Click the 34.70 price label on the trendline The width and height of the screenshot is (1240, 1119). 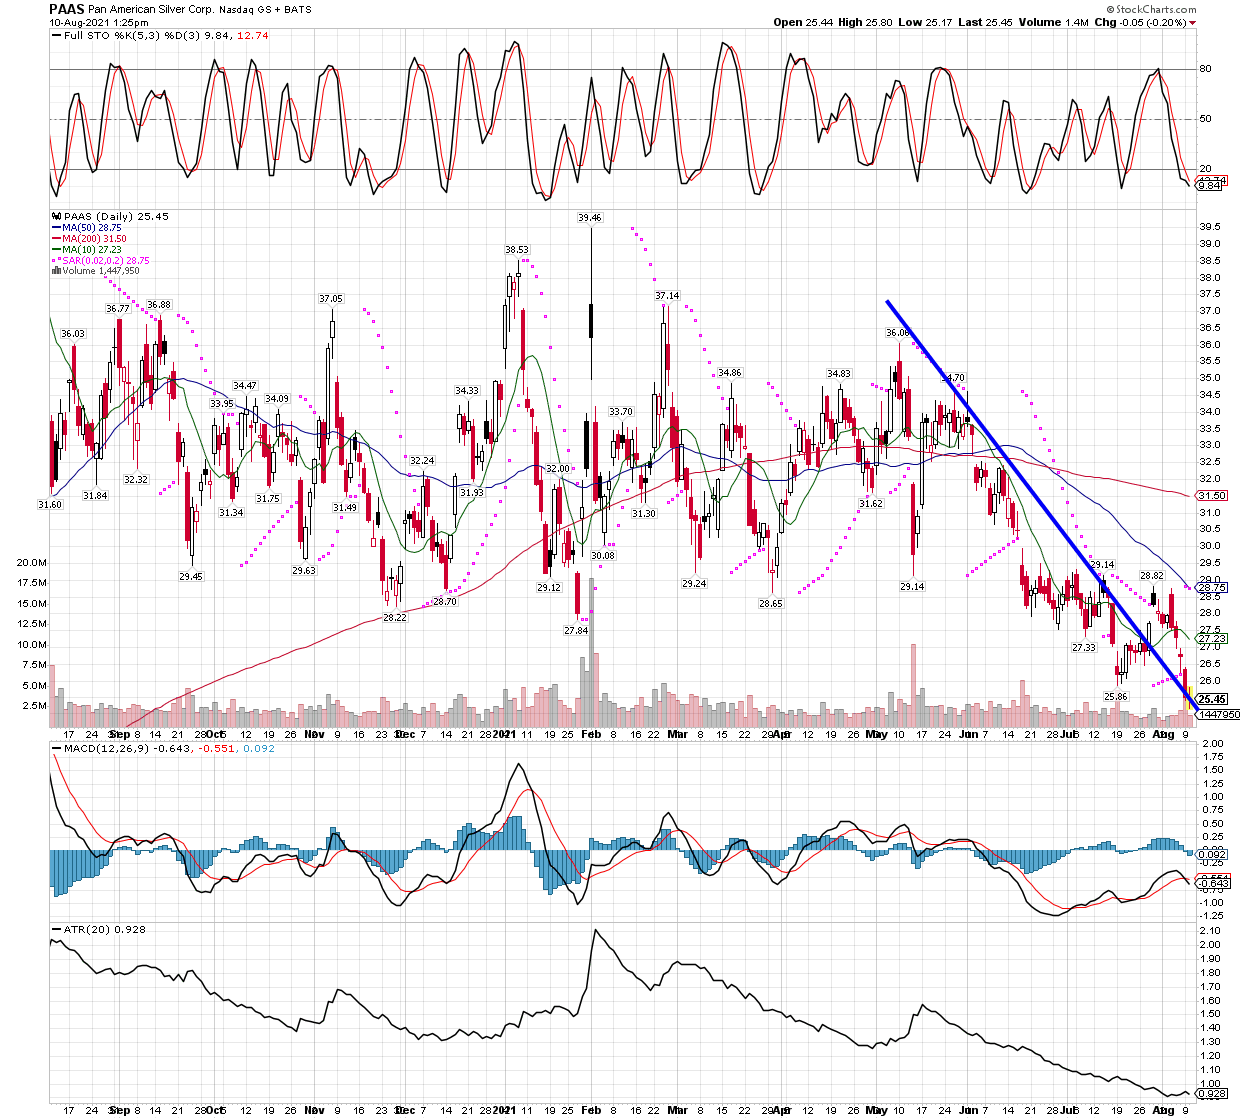point(953,378)
